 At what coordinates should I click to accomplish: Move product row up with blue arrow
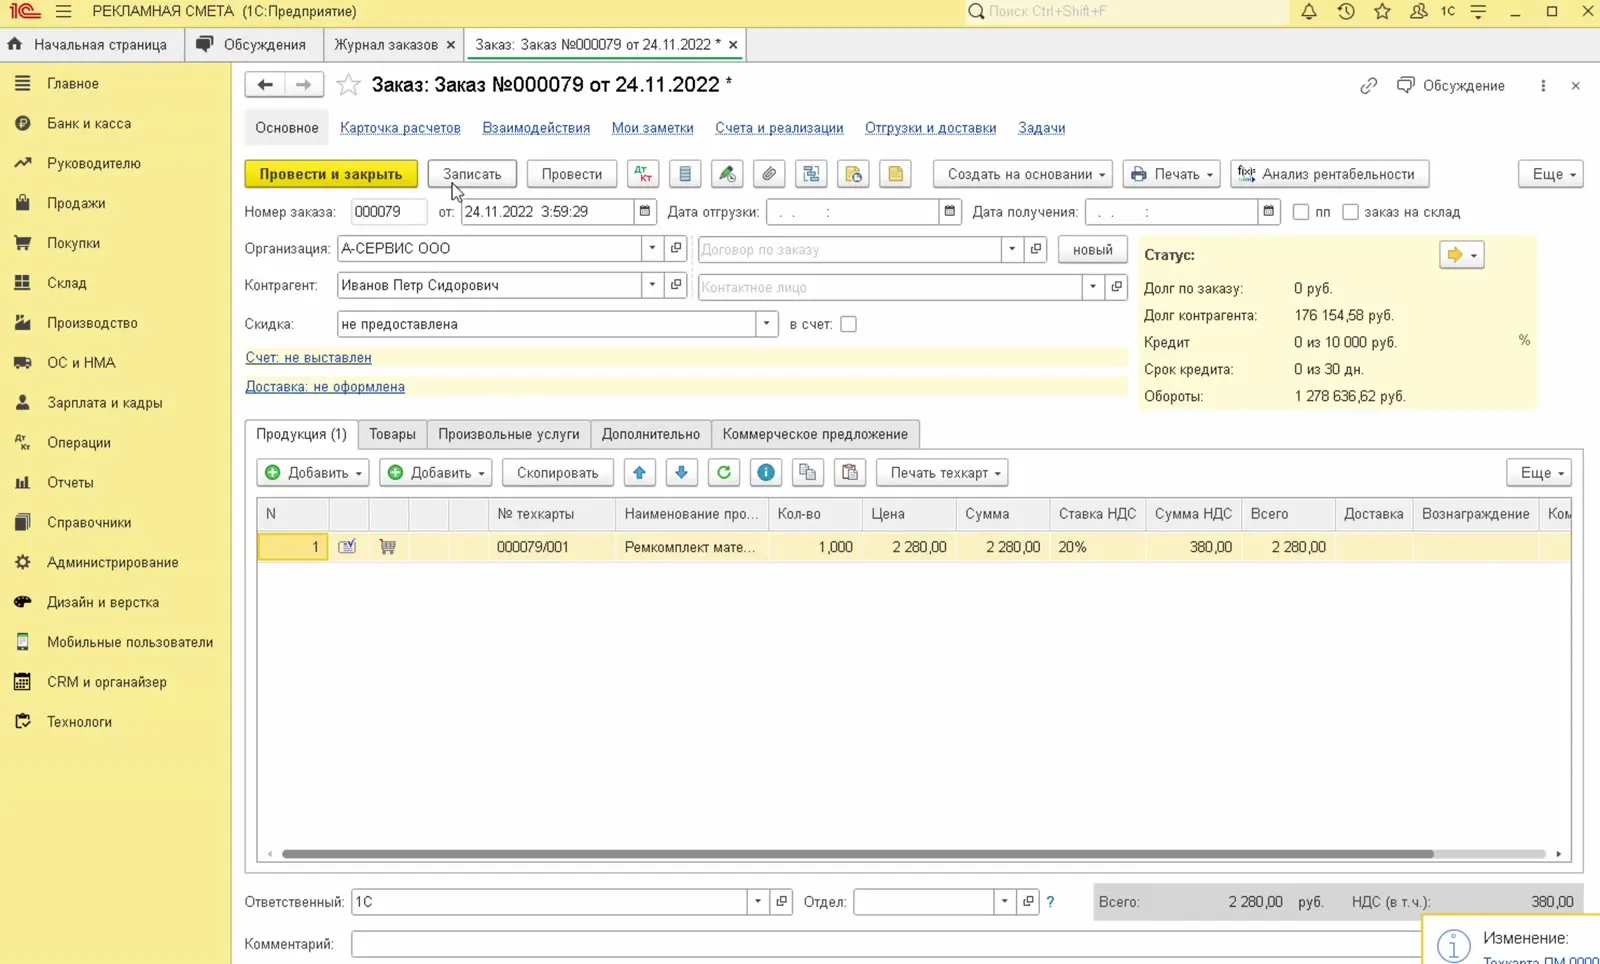pyautogui.click(x=640, y=473)
